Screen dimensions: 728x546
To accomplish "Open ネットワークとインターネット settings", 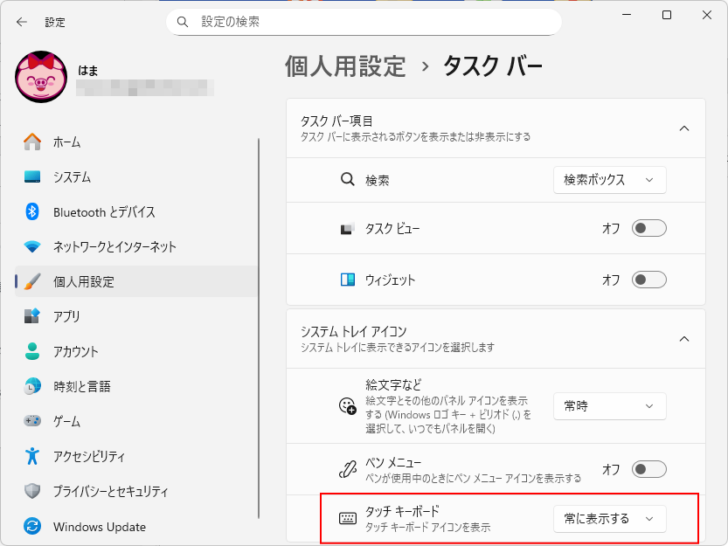I will coord(136,247).
